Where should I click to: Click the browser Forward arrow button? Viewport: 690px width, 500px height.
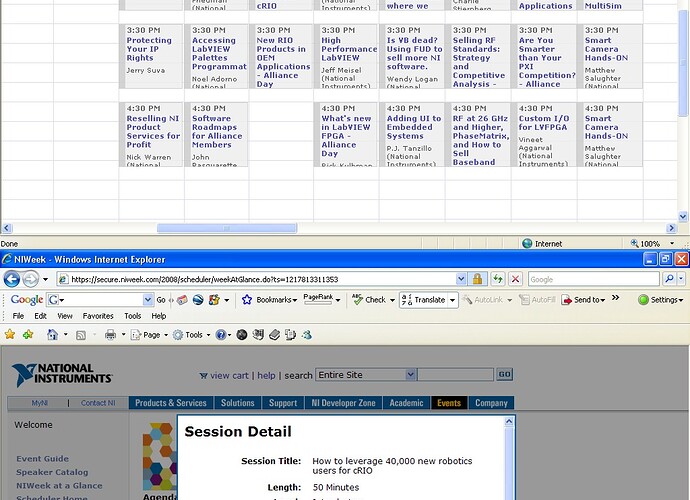click(30, 279)
